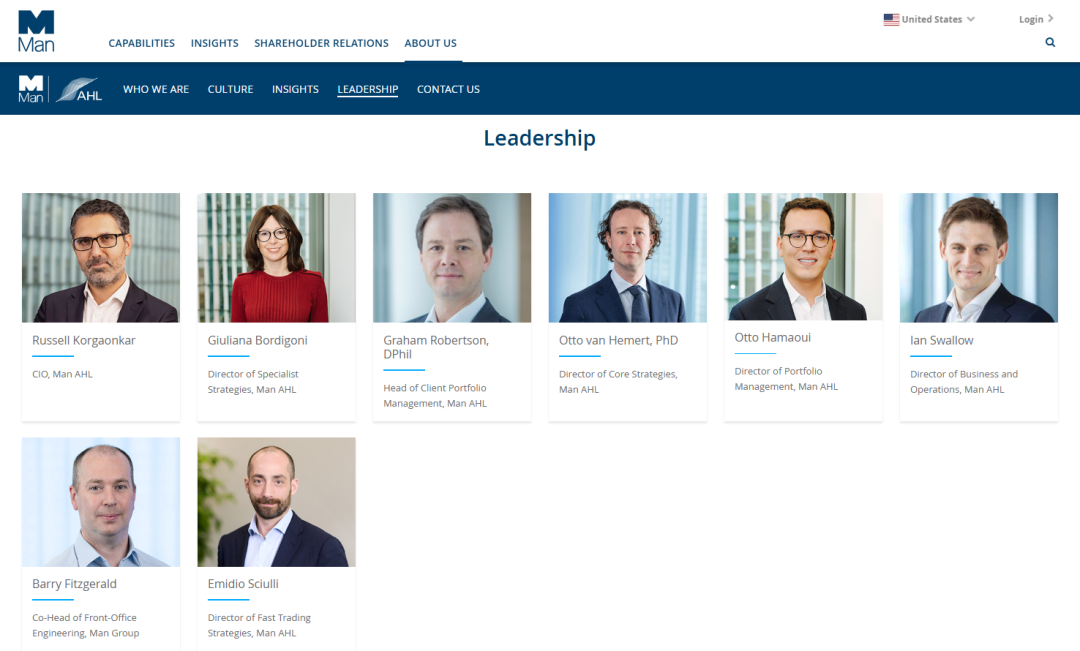Viewport: 1080px width, 651px height.
Task: Switch to the Culture tab
Action: (230, 89)
